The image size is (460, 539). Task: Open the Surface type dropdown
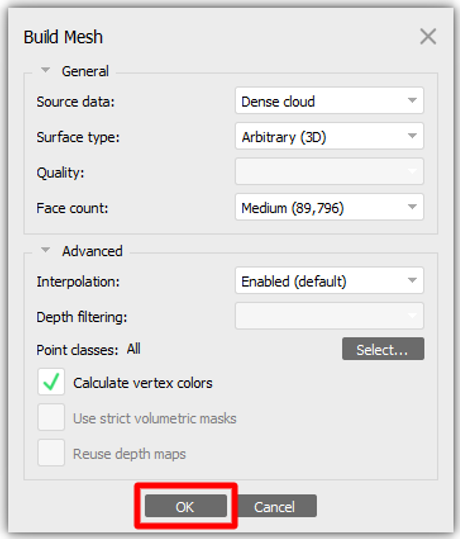click(x=329, y=136)
